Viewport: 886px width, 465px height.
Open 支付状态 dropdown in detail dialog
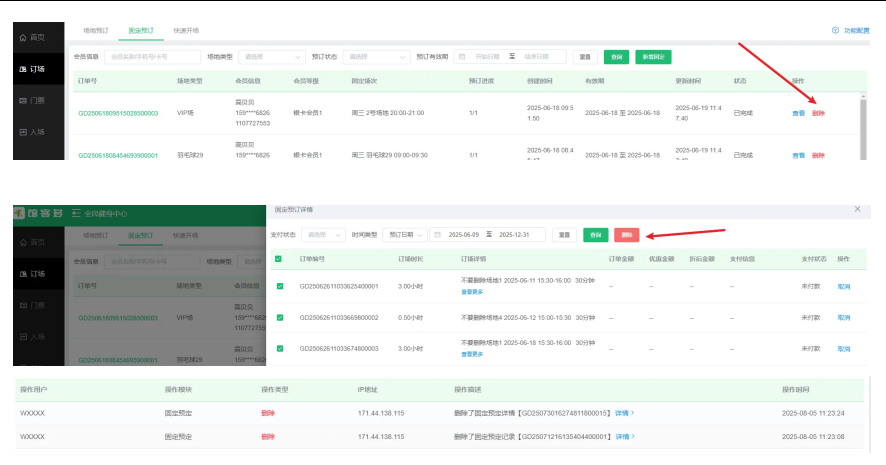[323, 235]
